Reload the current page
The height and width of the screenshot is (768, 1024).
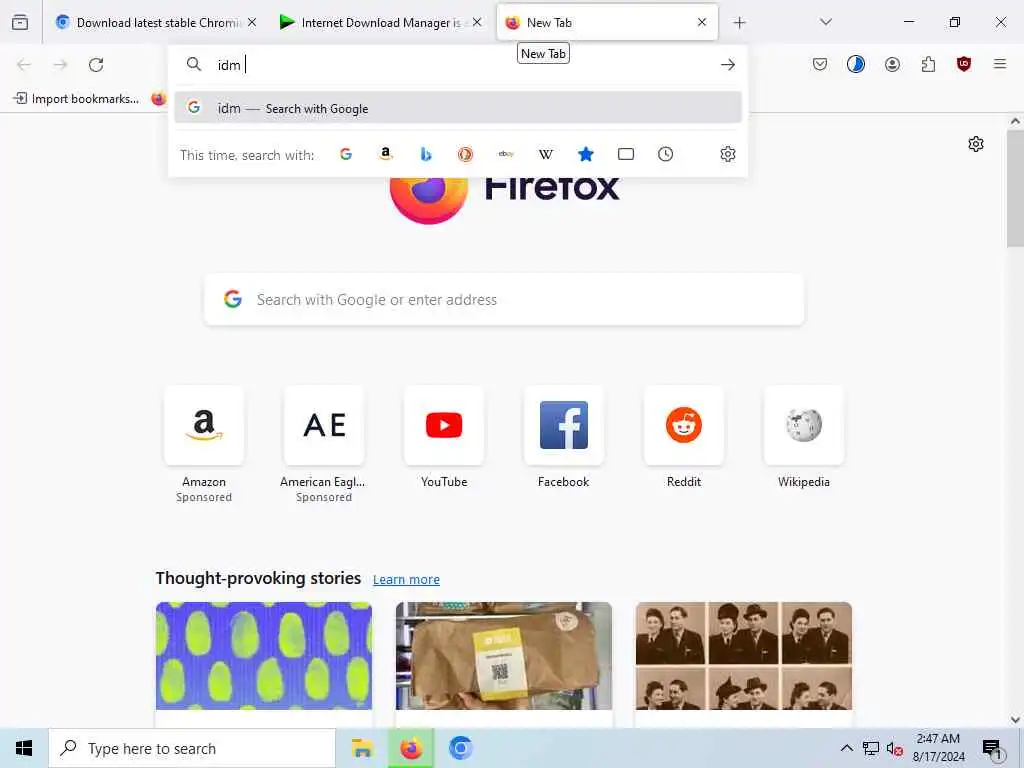click(x=96, y=65)
